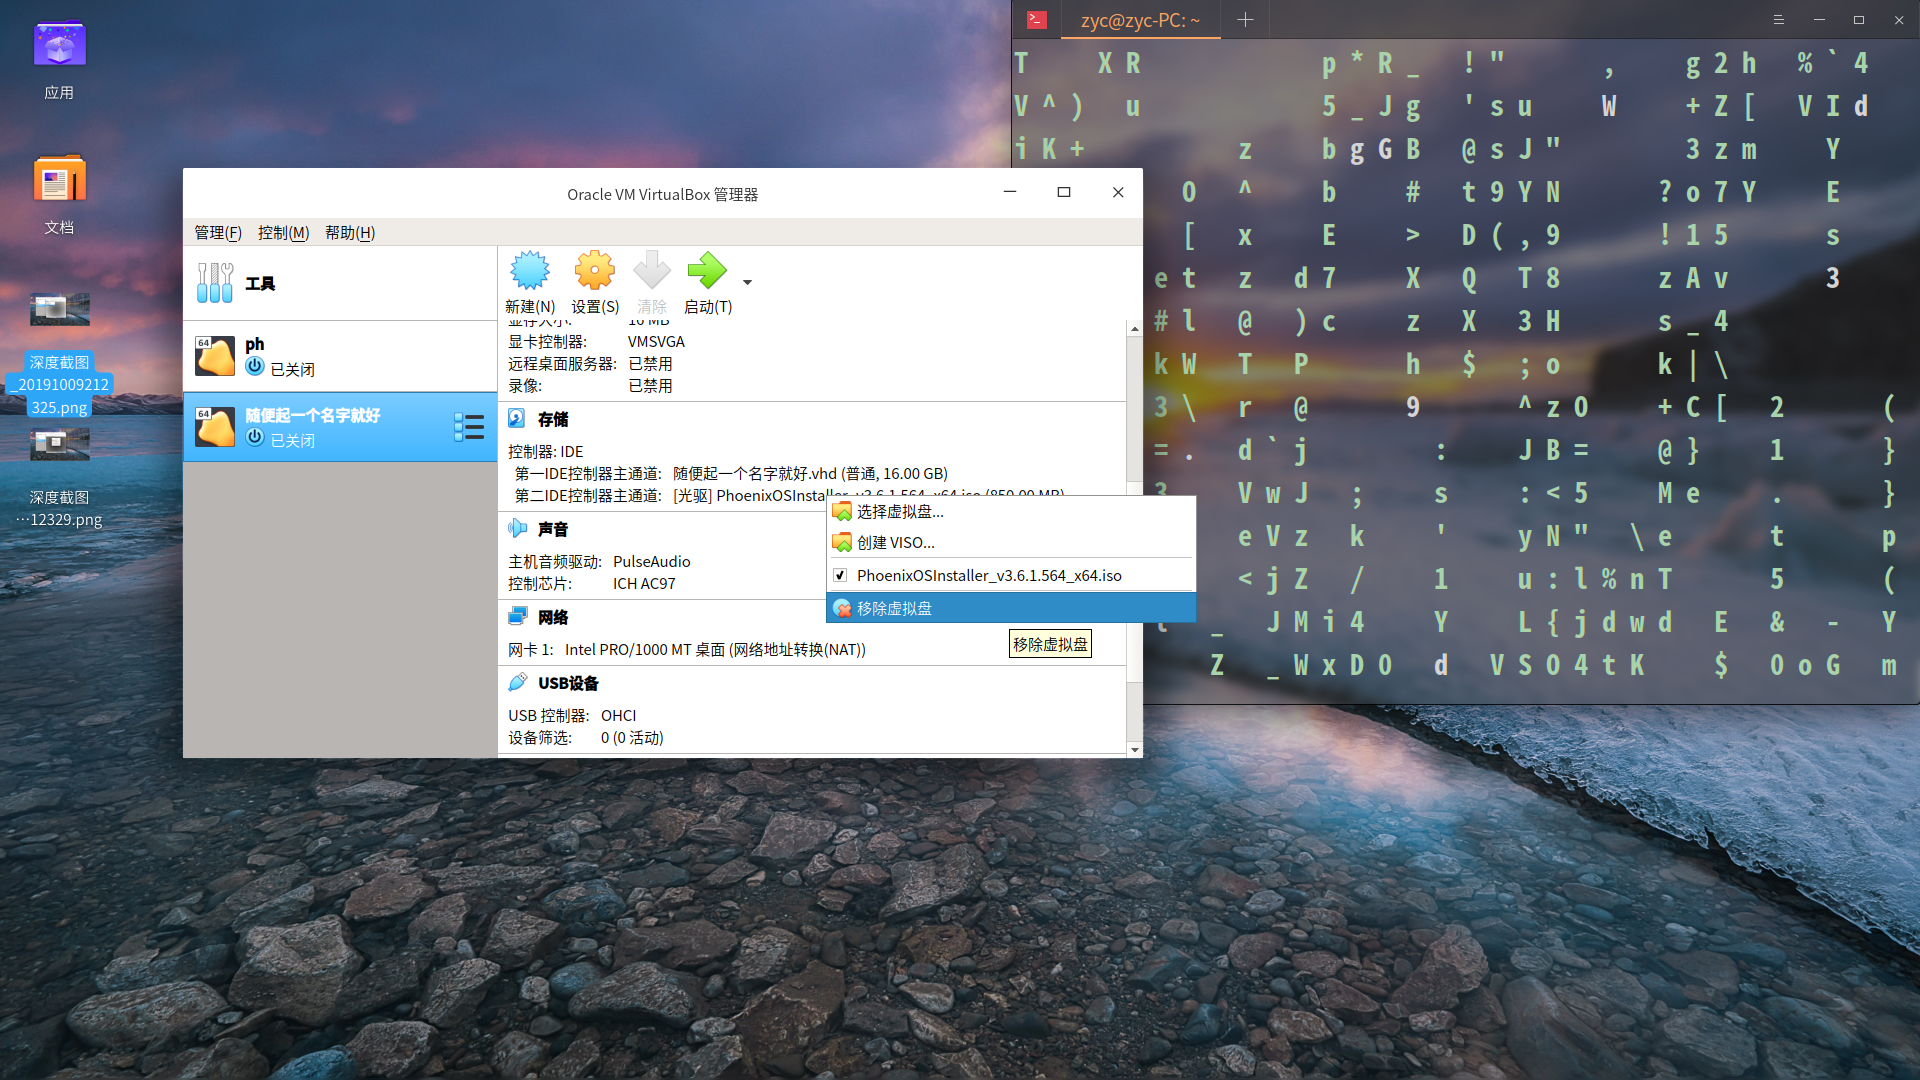Screen dimensions: 1920x1080
Task: Click the 存储 section header text
Action: (553, 420)
